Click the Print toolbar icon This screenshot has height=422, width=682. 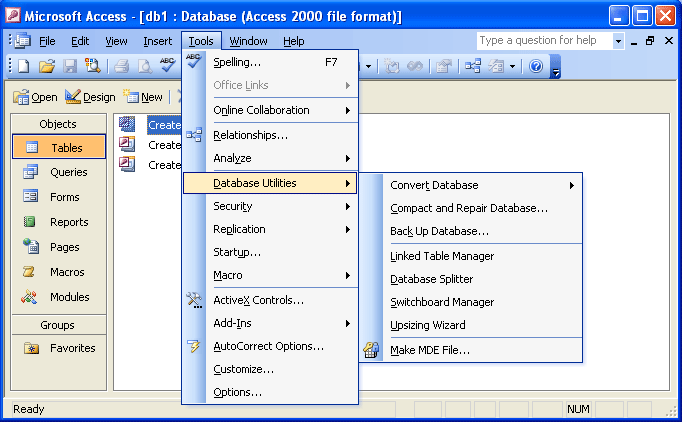[x=121, y=66]
